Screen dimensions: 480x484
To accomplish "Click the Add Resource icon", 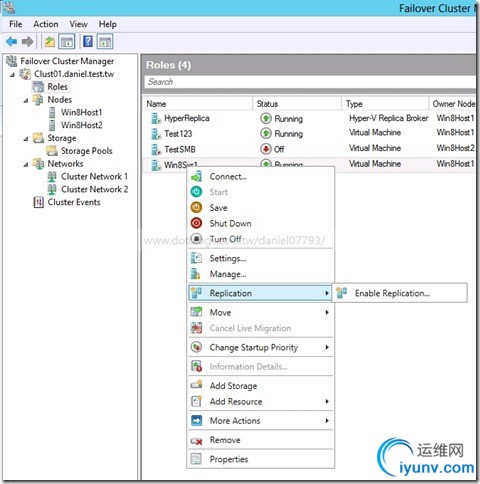I will (196, 401).
